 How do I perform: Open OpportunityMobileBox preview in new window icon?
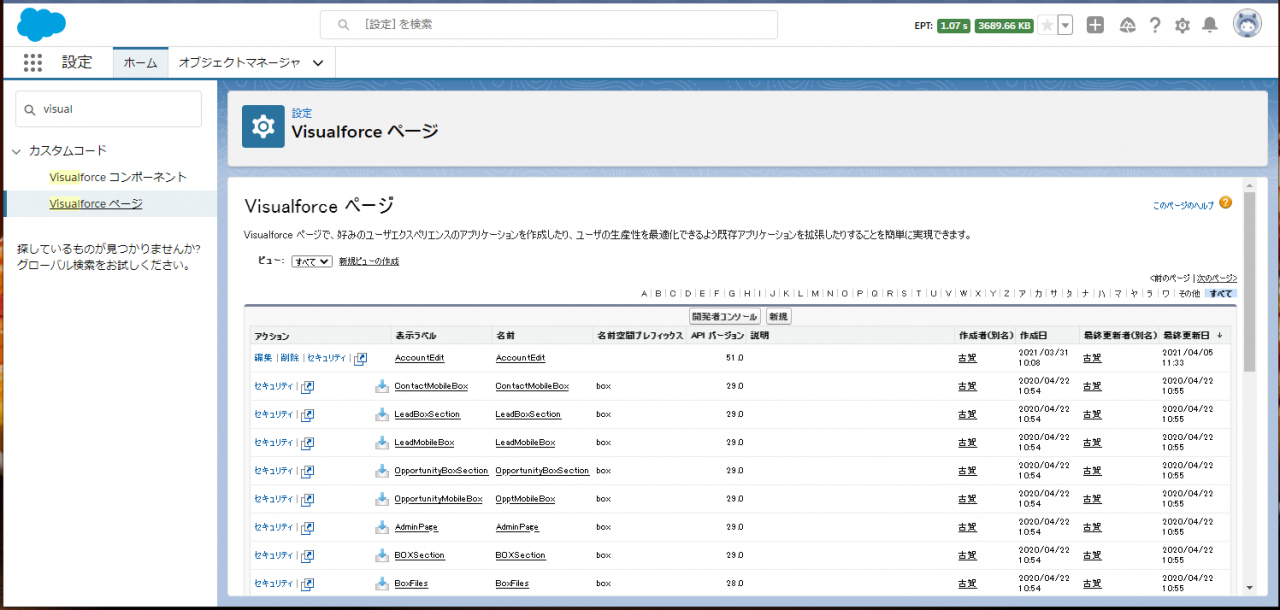click(307, 499)
